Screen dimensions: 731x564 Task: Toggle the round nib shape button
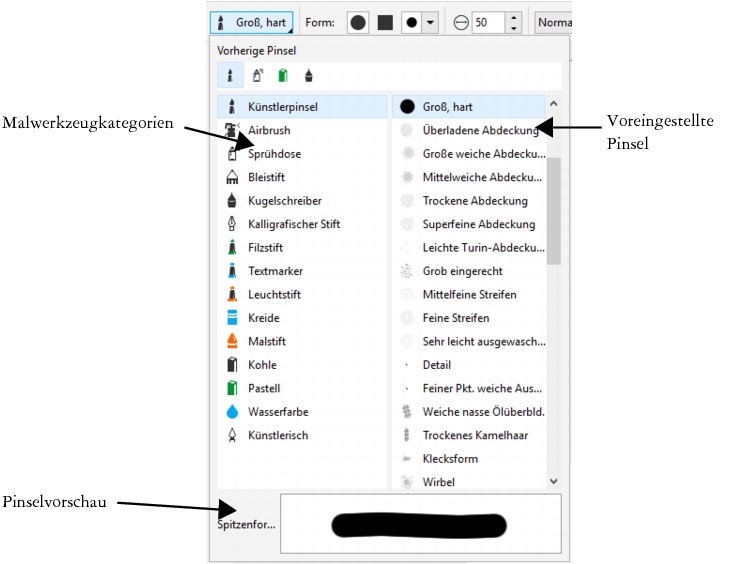point(358,22)
